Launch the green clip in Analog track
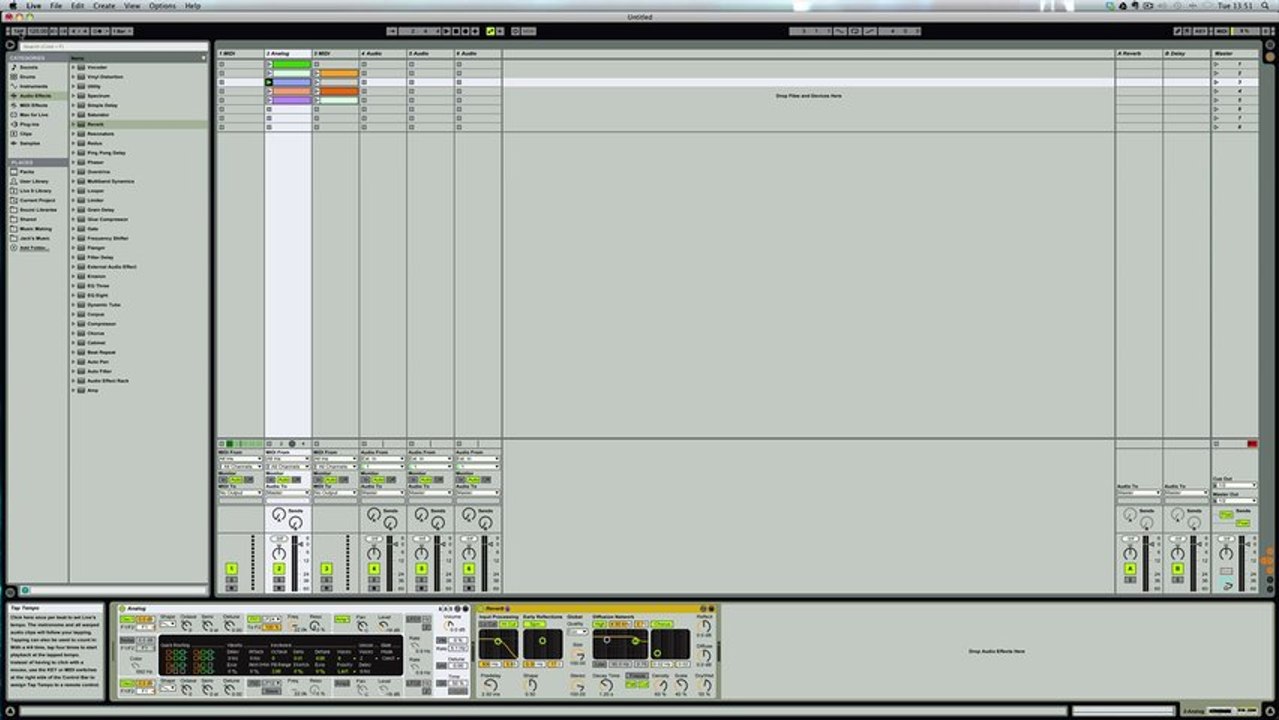Viewport: 1279px width, 720px height. click(269, 64)
